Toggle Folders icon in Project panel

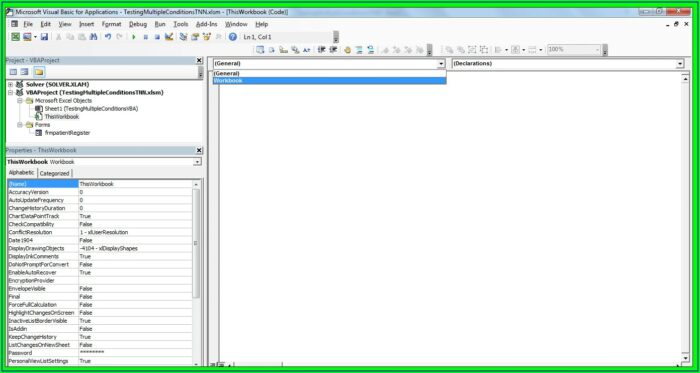click(x=39, y=72)
